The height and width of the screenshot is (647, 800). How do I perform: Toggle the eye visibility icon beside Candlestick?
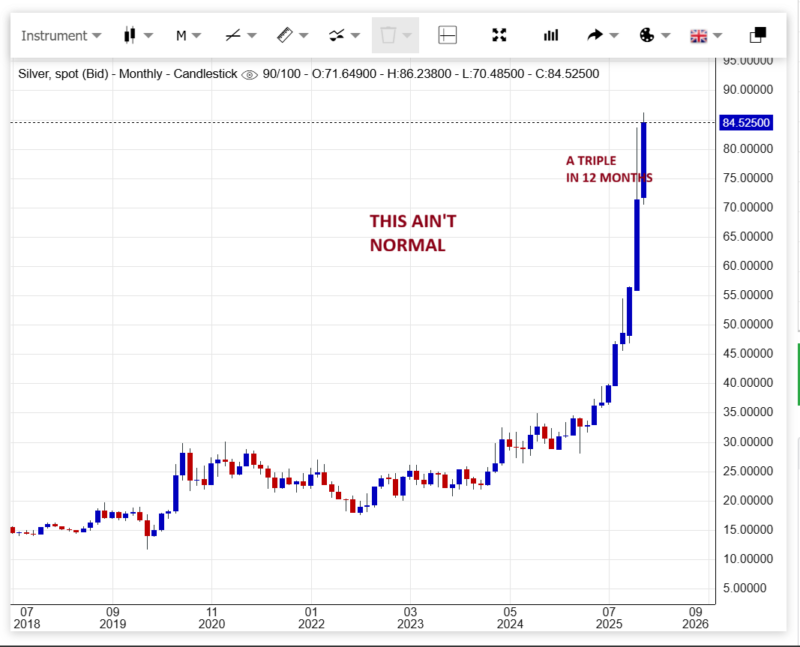250,74
